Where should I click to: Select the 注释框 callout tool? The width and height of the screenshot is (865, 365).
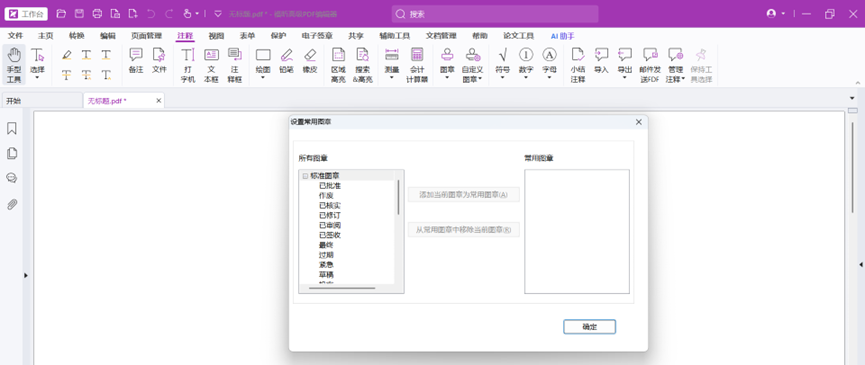coord(235,65)
